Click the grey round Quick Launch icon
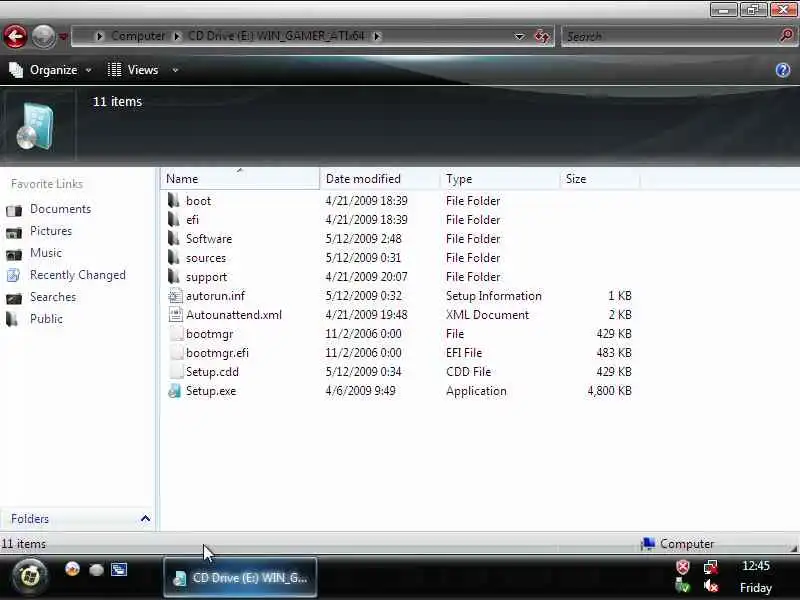The height and width of the screenshot is (600, 800). click(96, 570)
